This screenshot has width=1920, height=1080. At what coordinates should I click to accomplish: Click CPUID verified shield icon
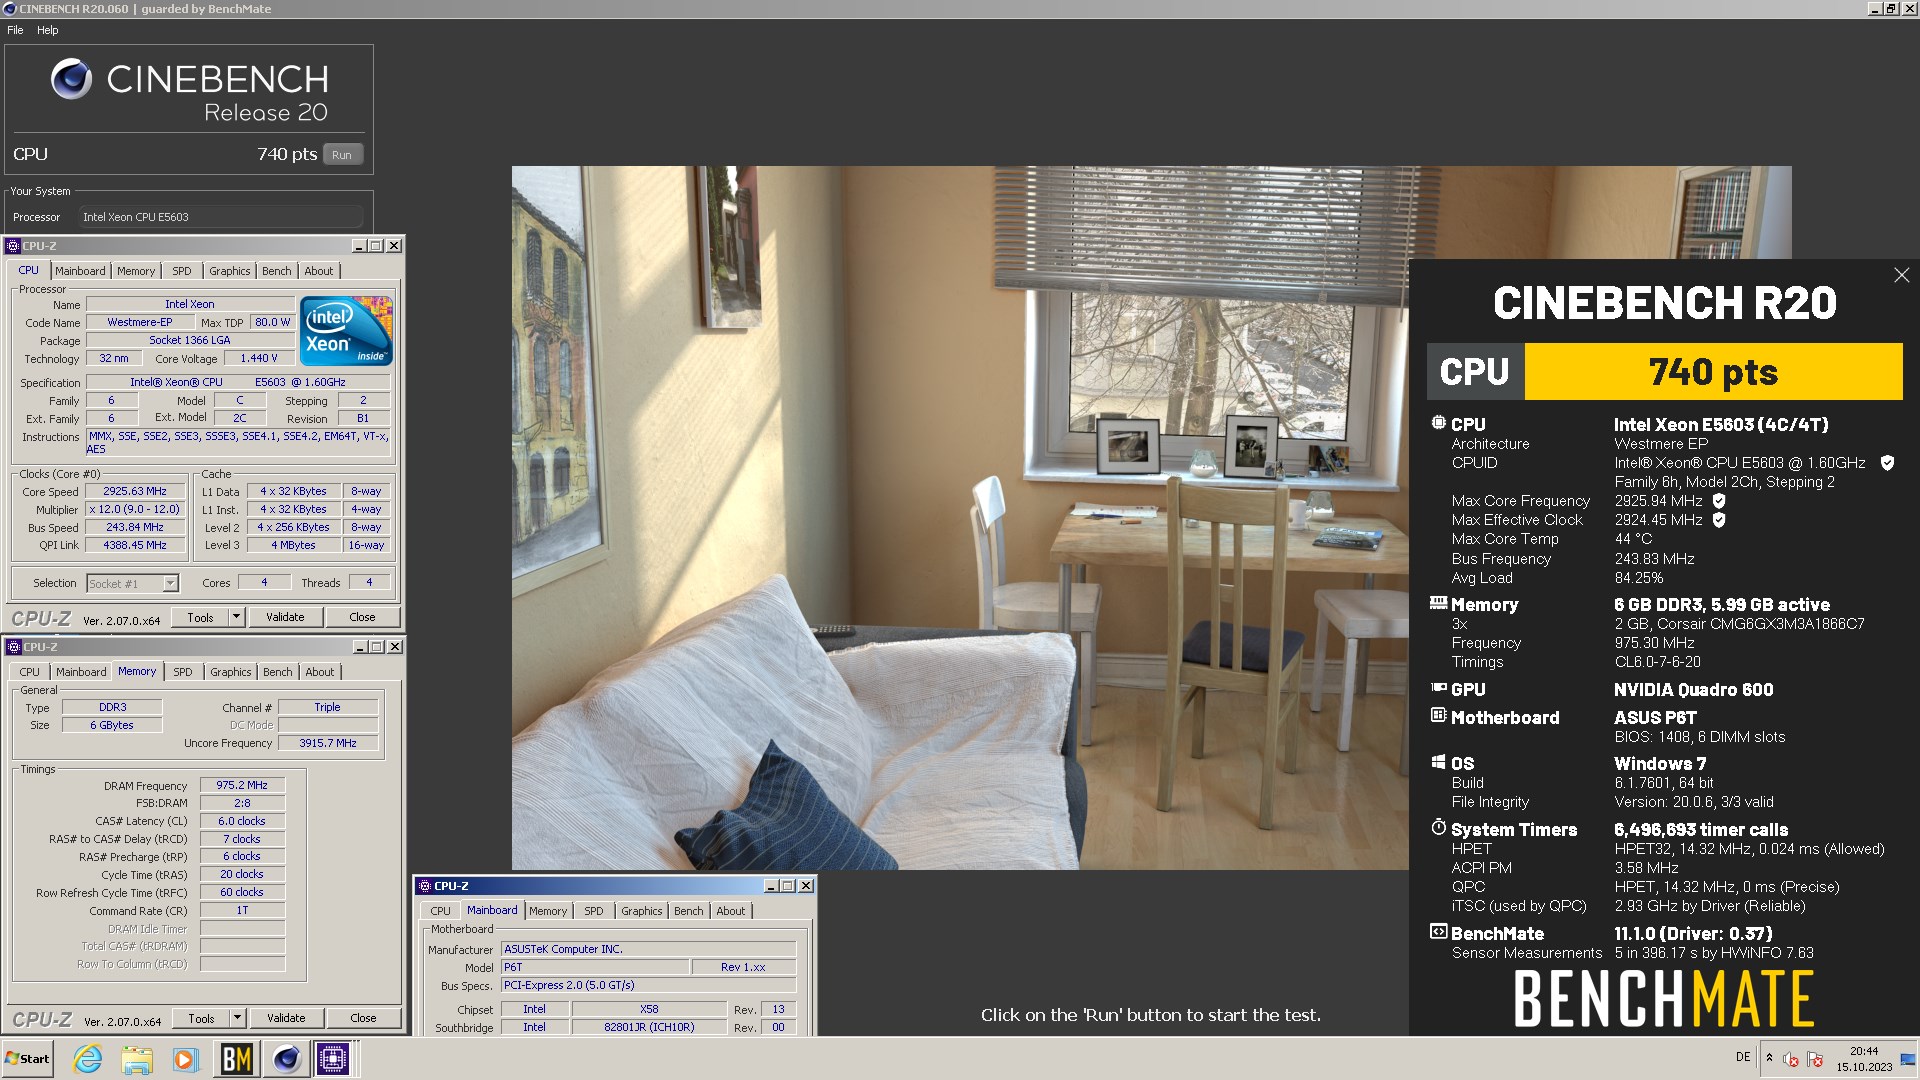(x=1887, y=463)
